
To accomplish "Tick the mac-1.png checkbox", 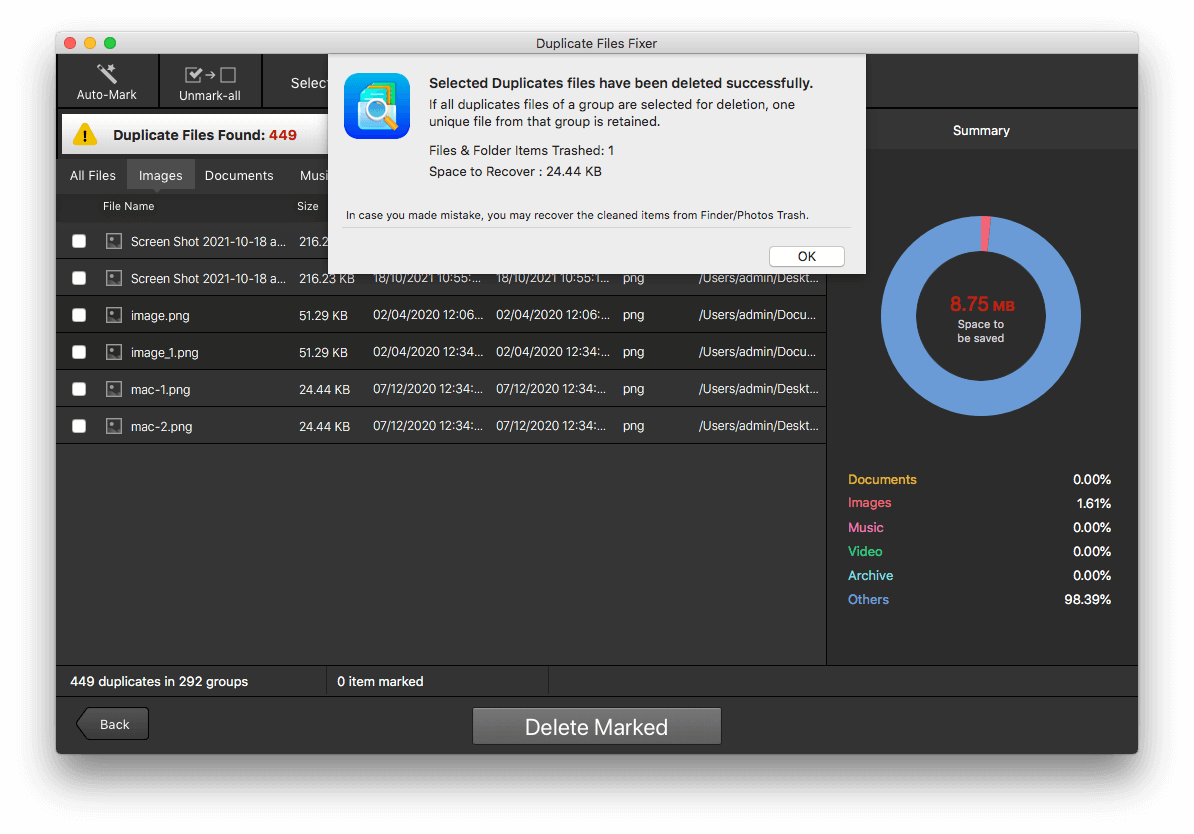I will 79,389.
